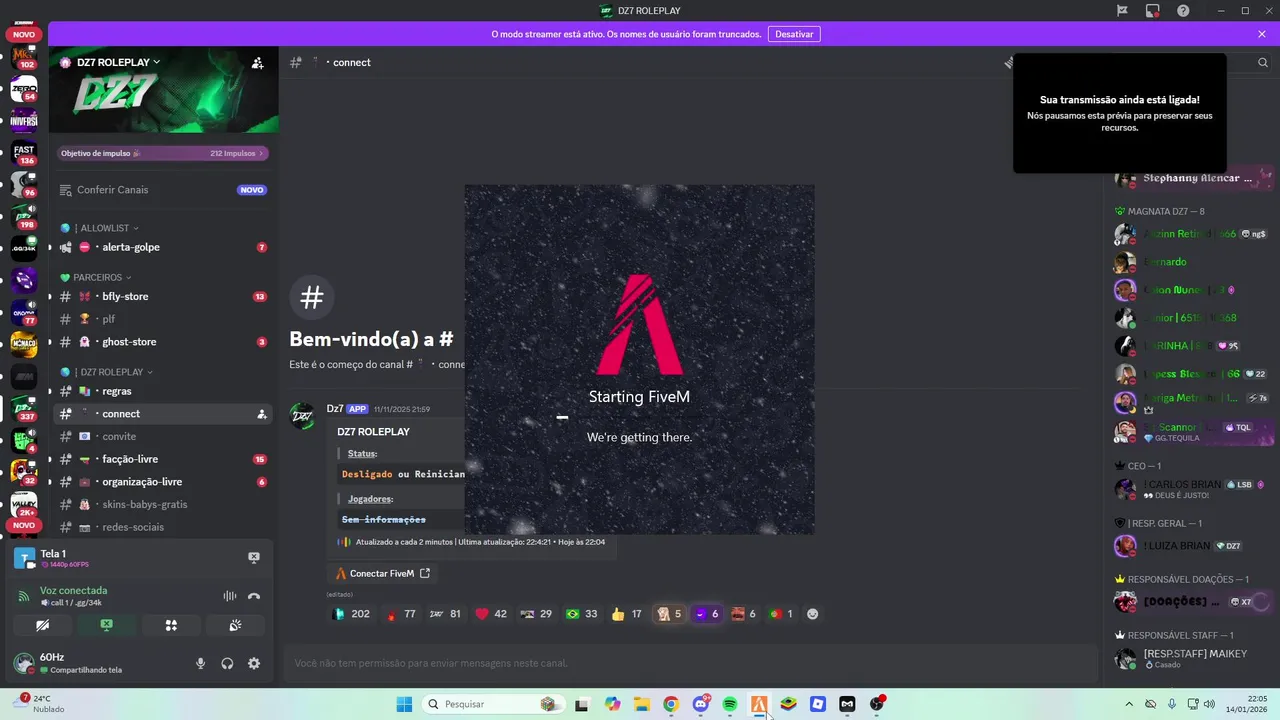Image resolution: width=1280 pixels, height=720 pixels.
Task: Open Windows Start menu
Action: pyautogui.click(x=404, y=704)
